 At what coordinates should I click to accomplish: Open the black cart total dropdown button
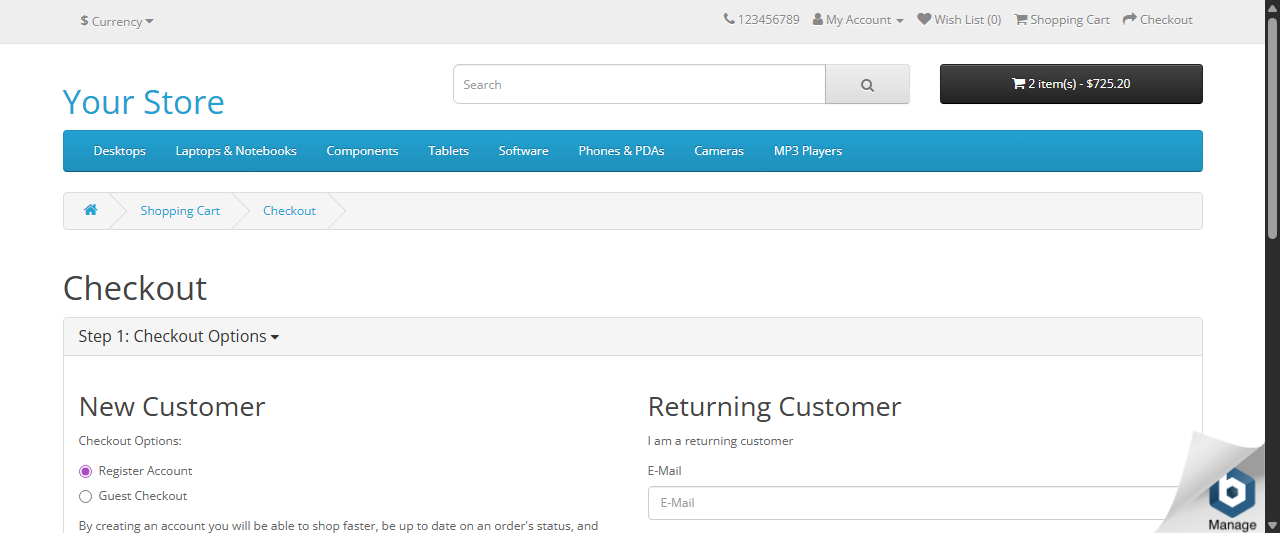[x=1070, y=84]
